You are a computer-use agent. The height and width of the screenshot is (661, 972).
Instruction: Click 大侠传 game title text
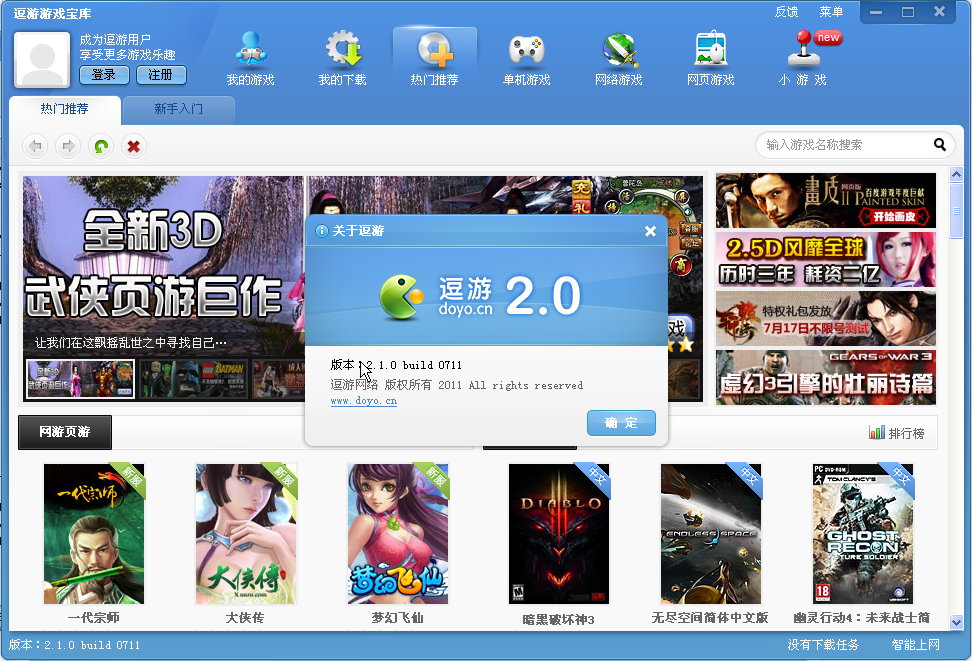pos(245,618)
